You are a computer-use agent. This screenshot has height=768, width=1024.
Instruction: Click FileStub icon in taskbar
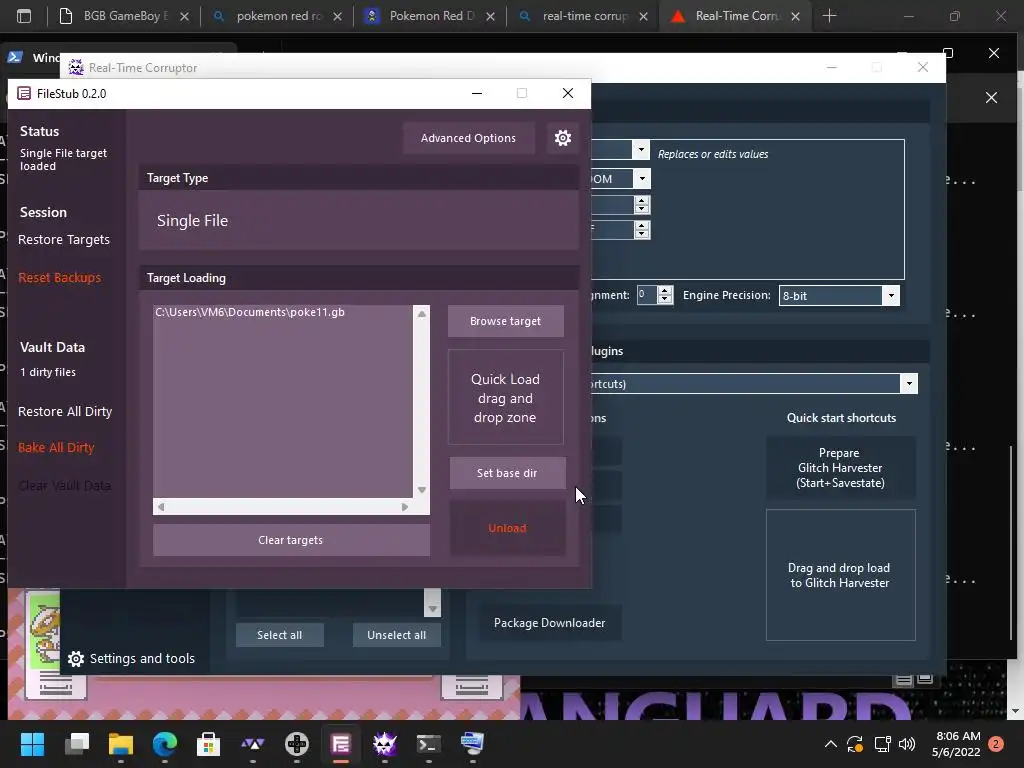(341, 744)
